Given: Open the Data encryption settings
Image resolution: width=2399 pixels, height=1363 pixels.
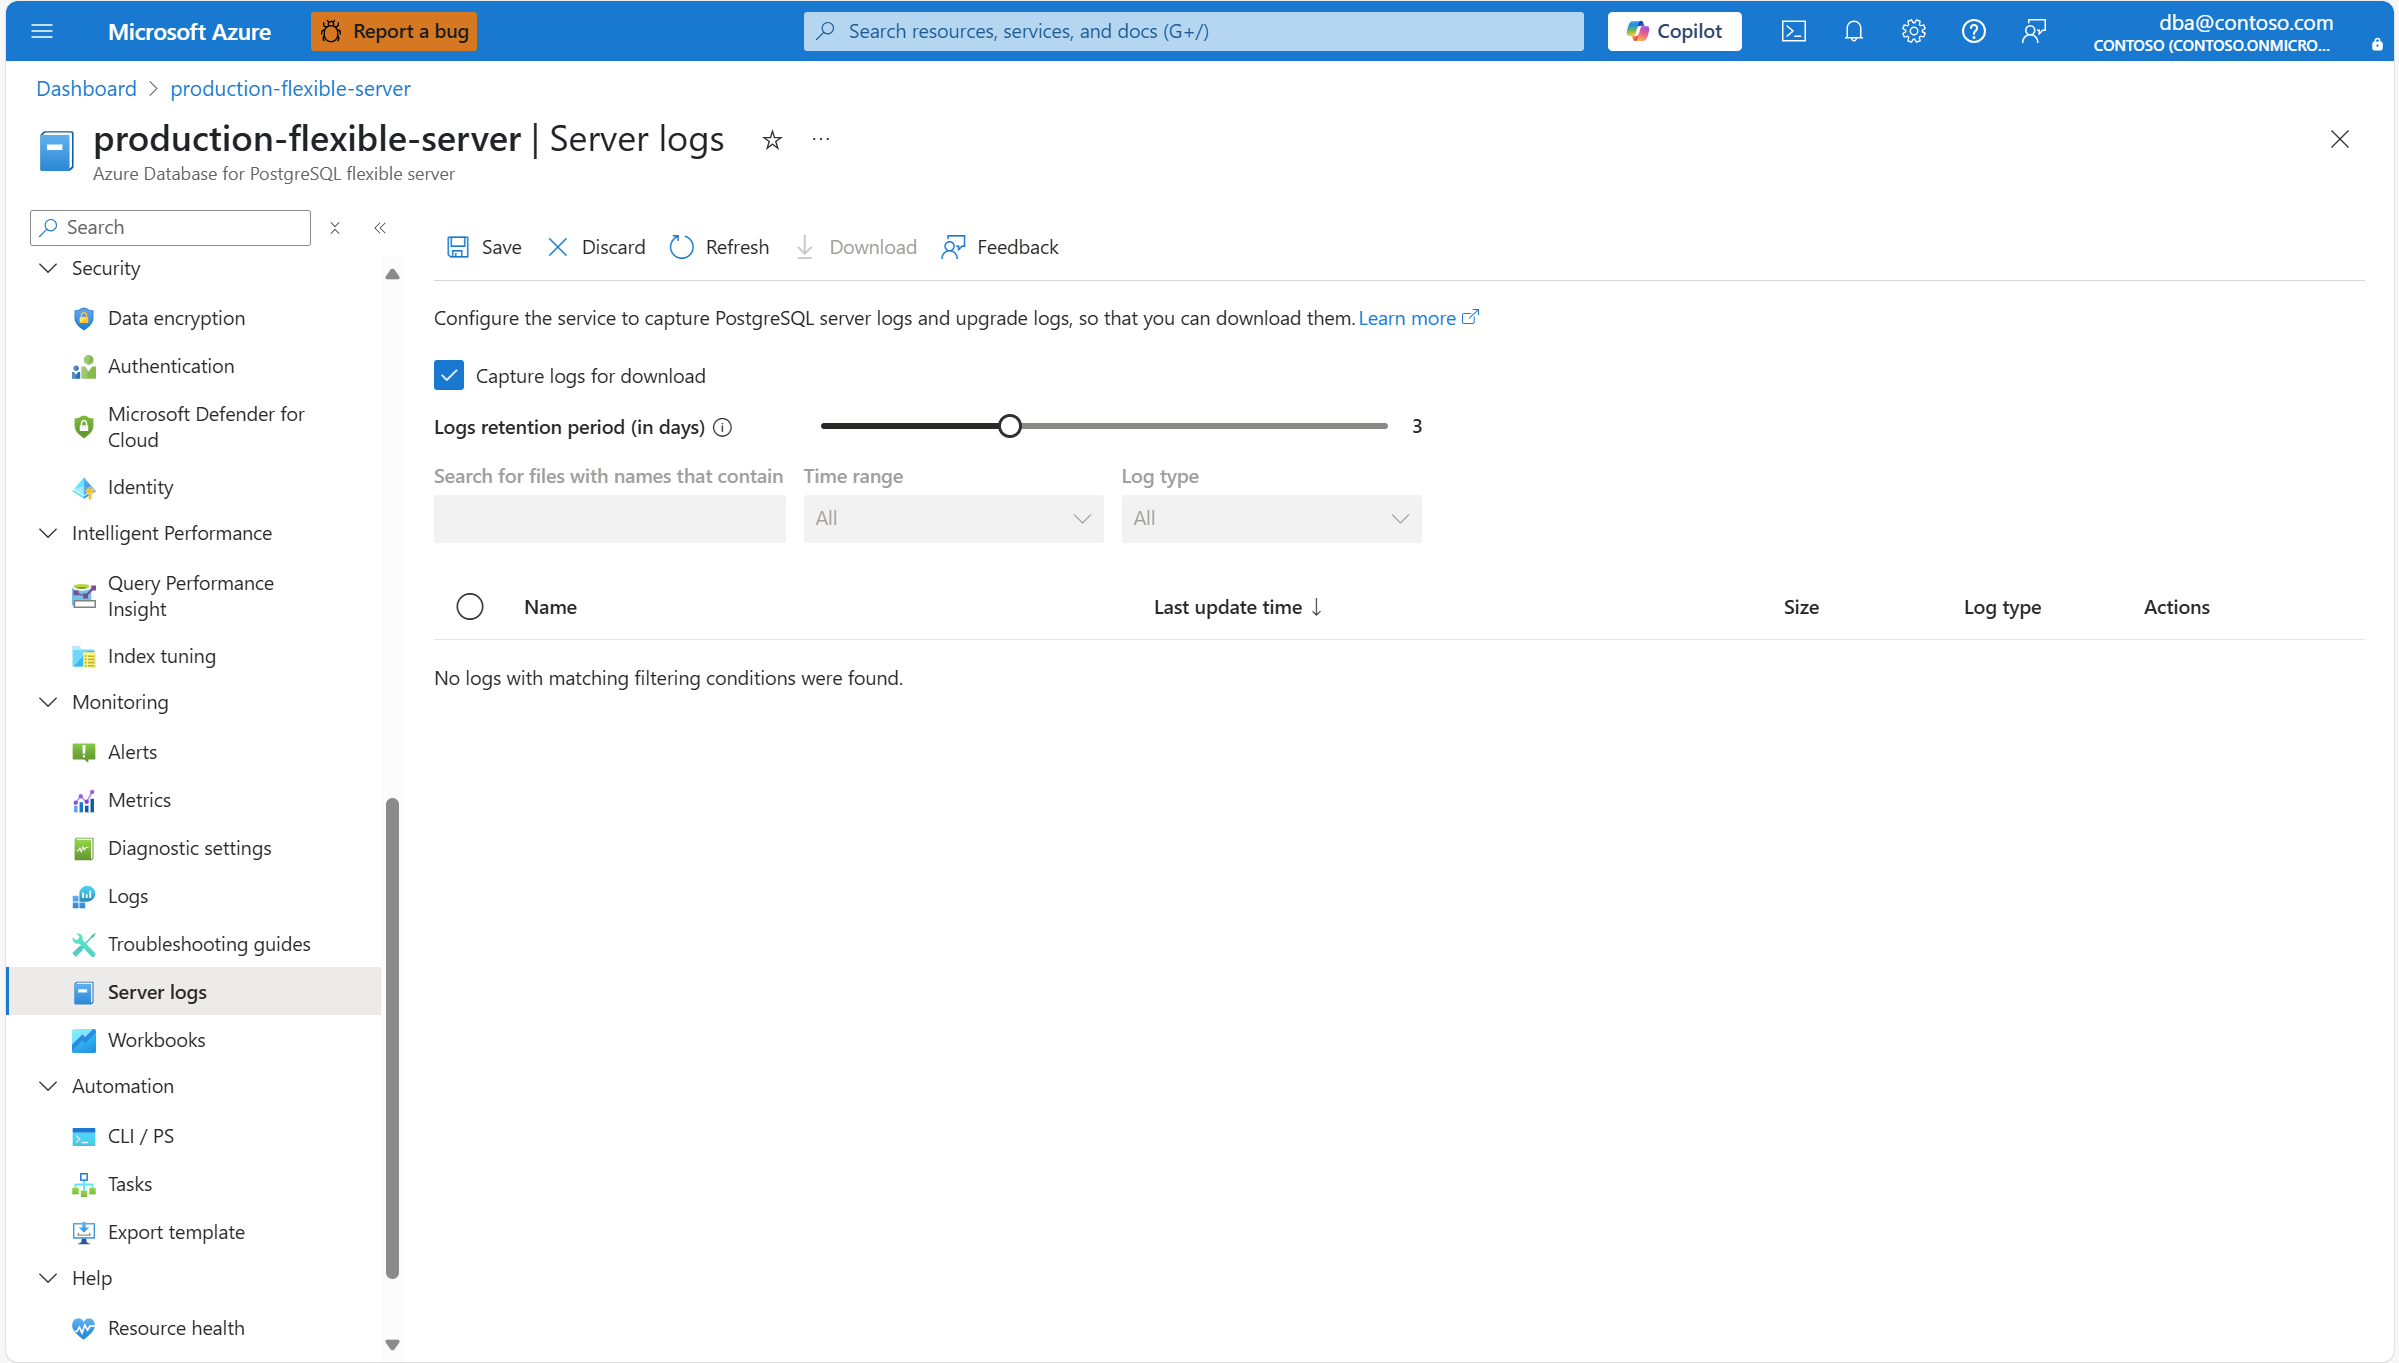Looking at the screenshot, I should [176, 318].
